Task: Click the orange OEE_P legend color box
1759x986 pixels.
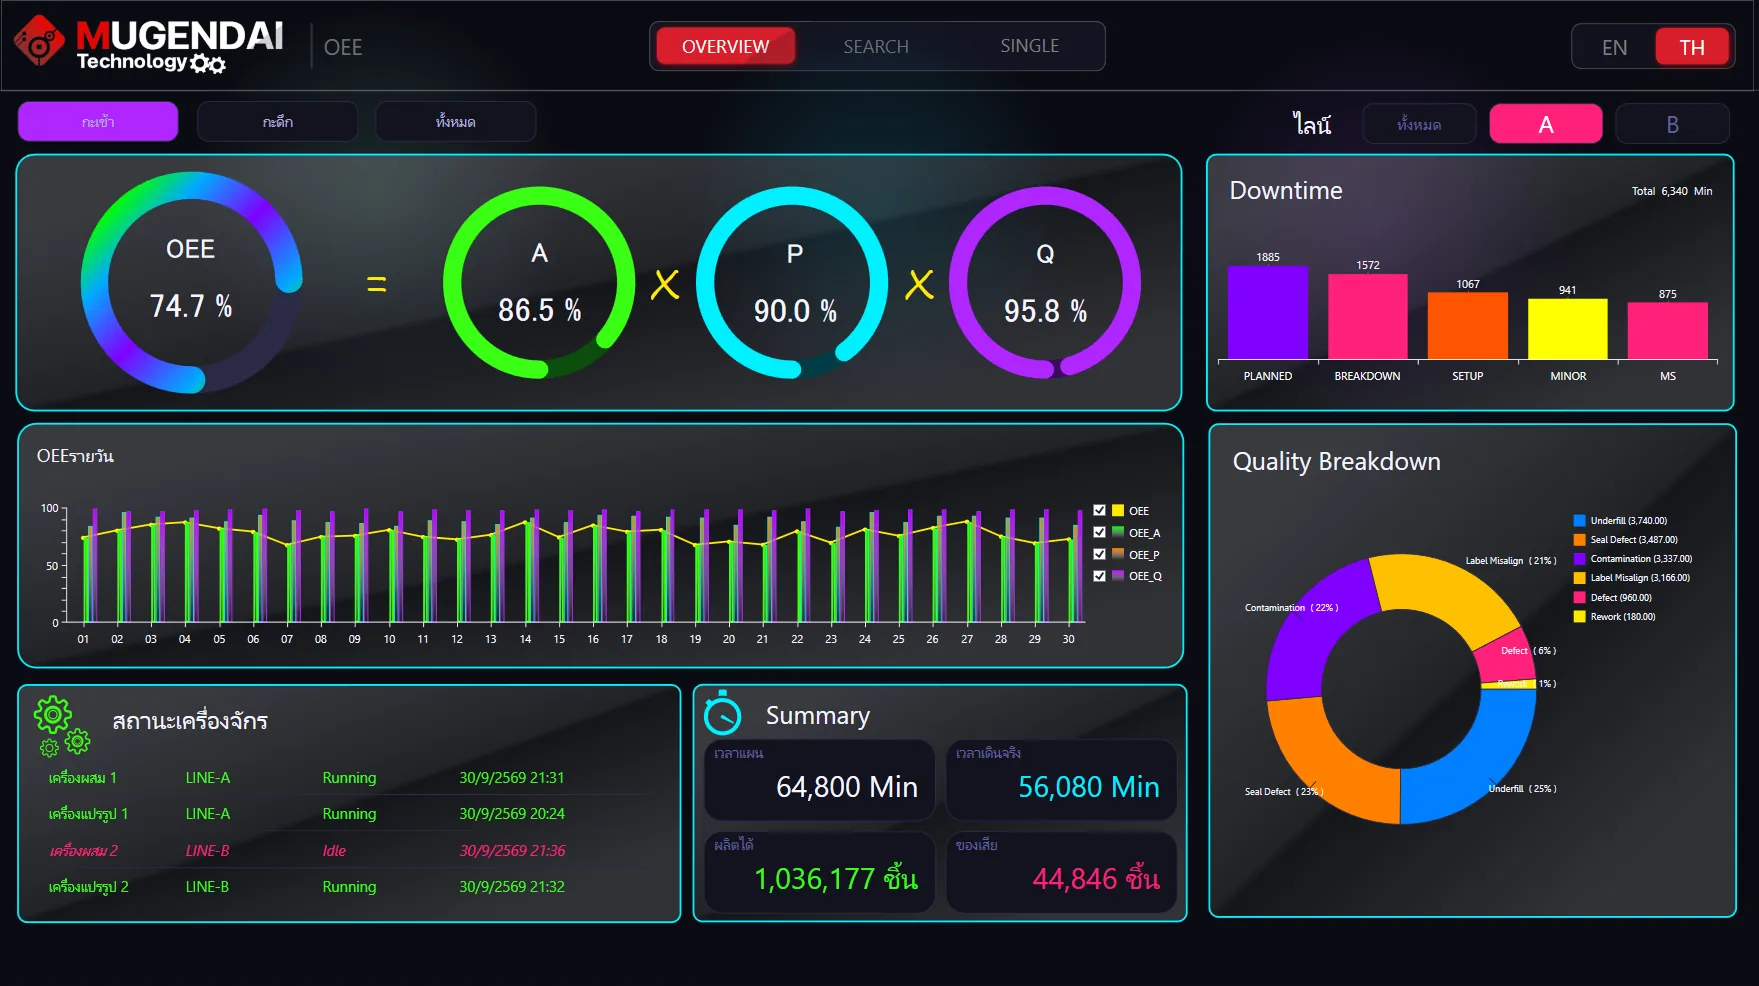Action: (x=1118, y=554)
